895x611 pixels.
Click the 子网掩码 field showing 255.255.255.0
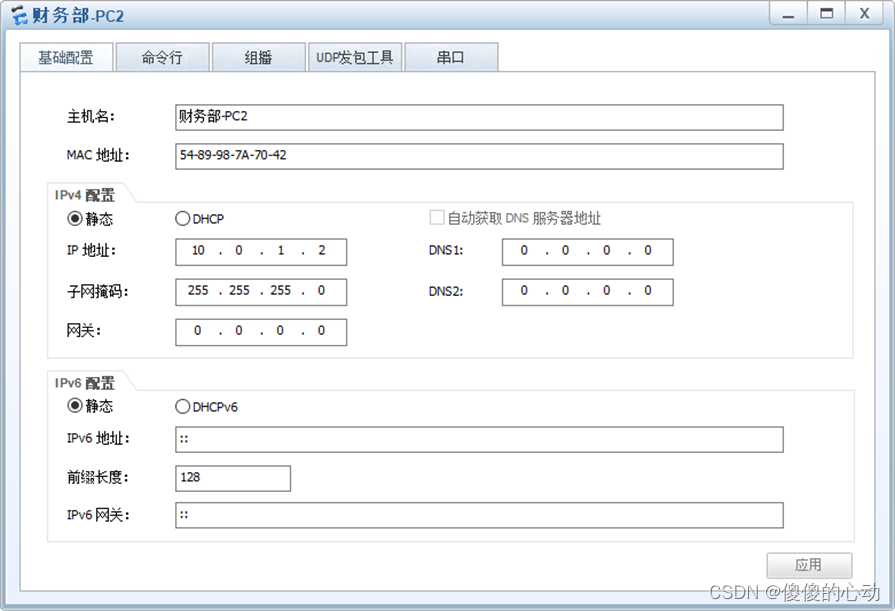tap(260, 291)
